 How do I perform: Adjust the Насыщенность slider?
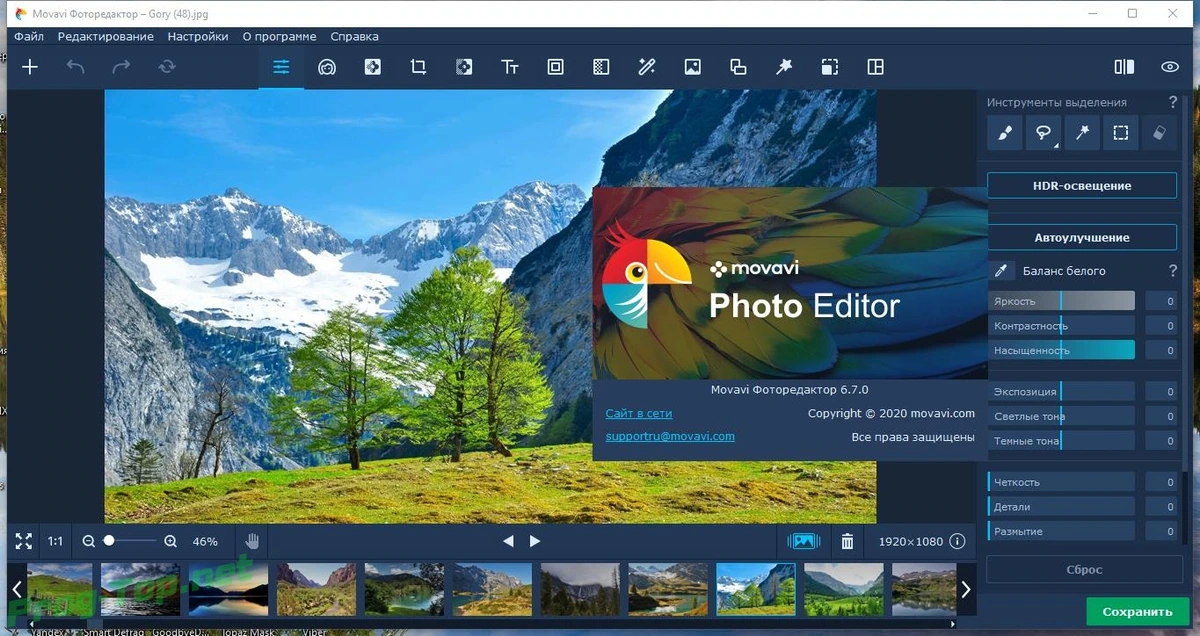click(x=1061, y=350)
